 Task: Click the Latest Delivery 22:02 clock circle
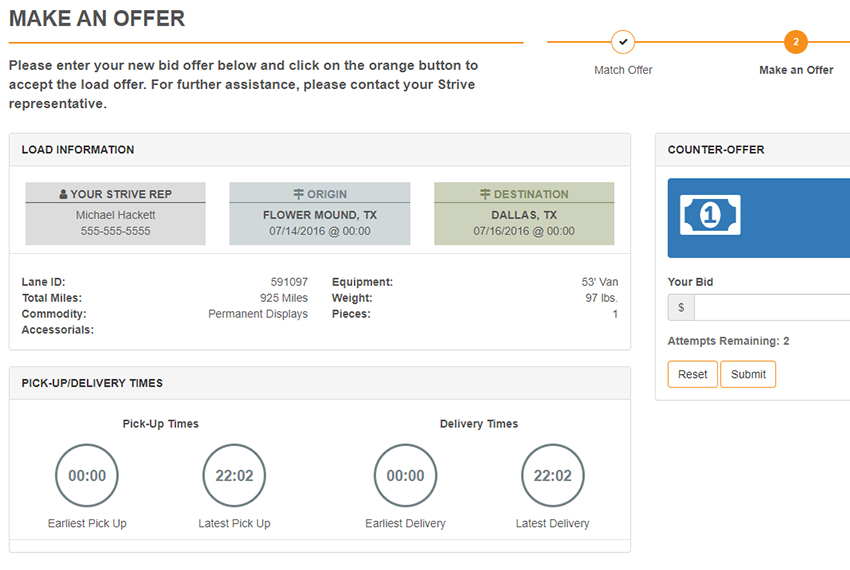pyautogui.click(x=552, y=476)
